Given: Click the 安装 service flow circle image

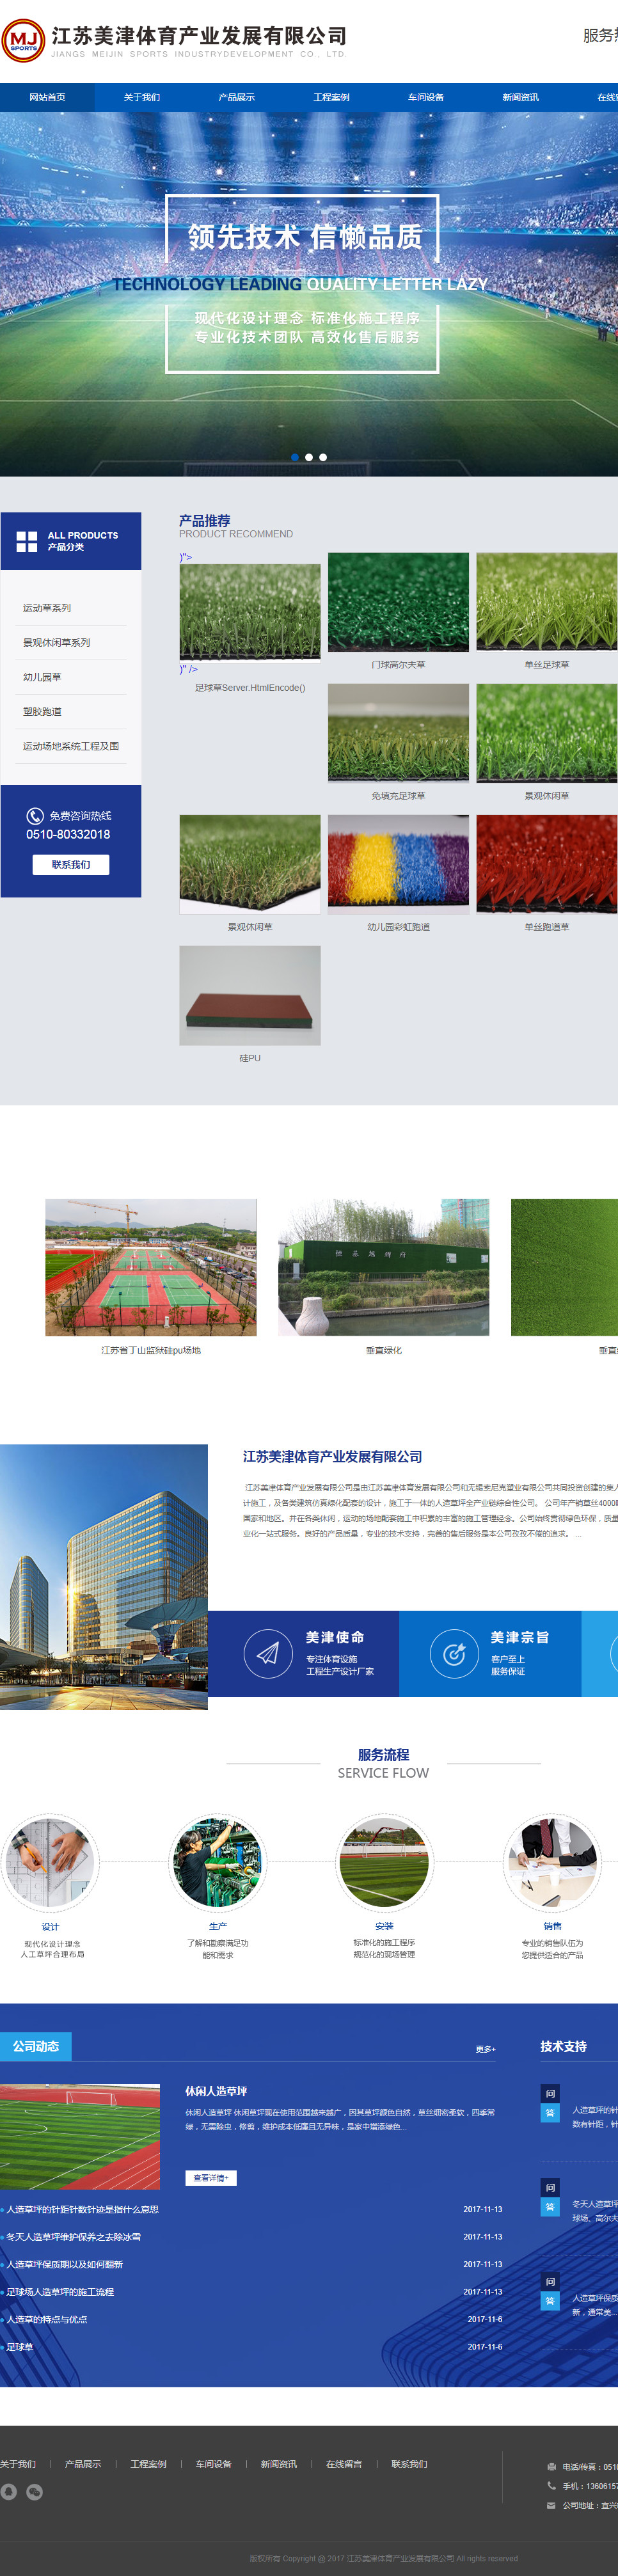Looking at the screenshot, I should pos(384,1863).
